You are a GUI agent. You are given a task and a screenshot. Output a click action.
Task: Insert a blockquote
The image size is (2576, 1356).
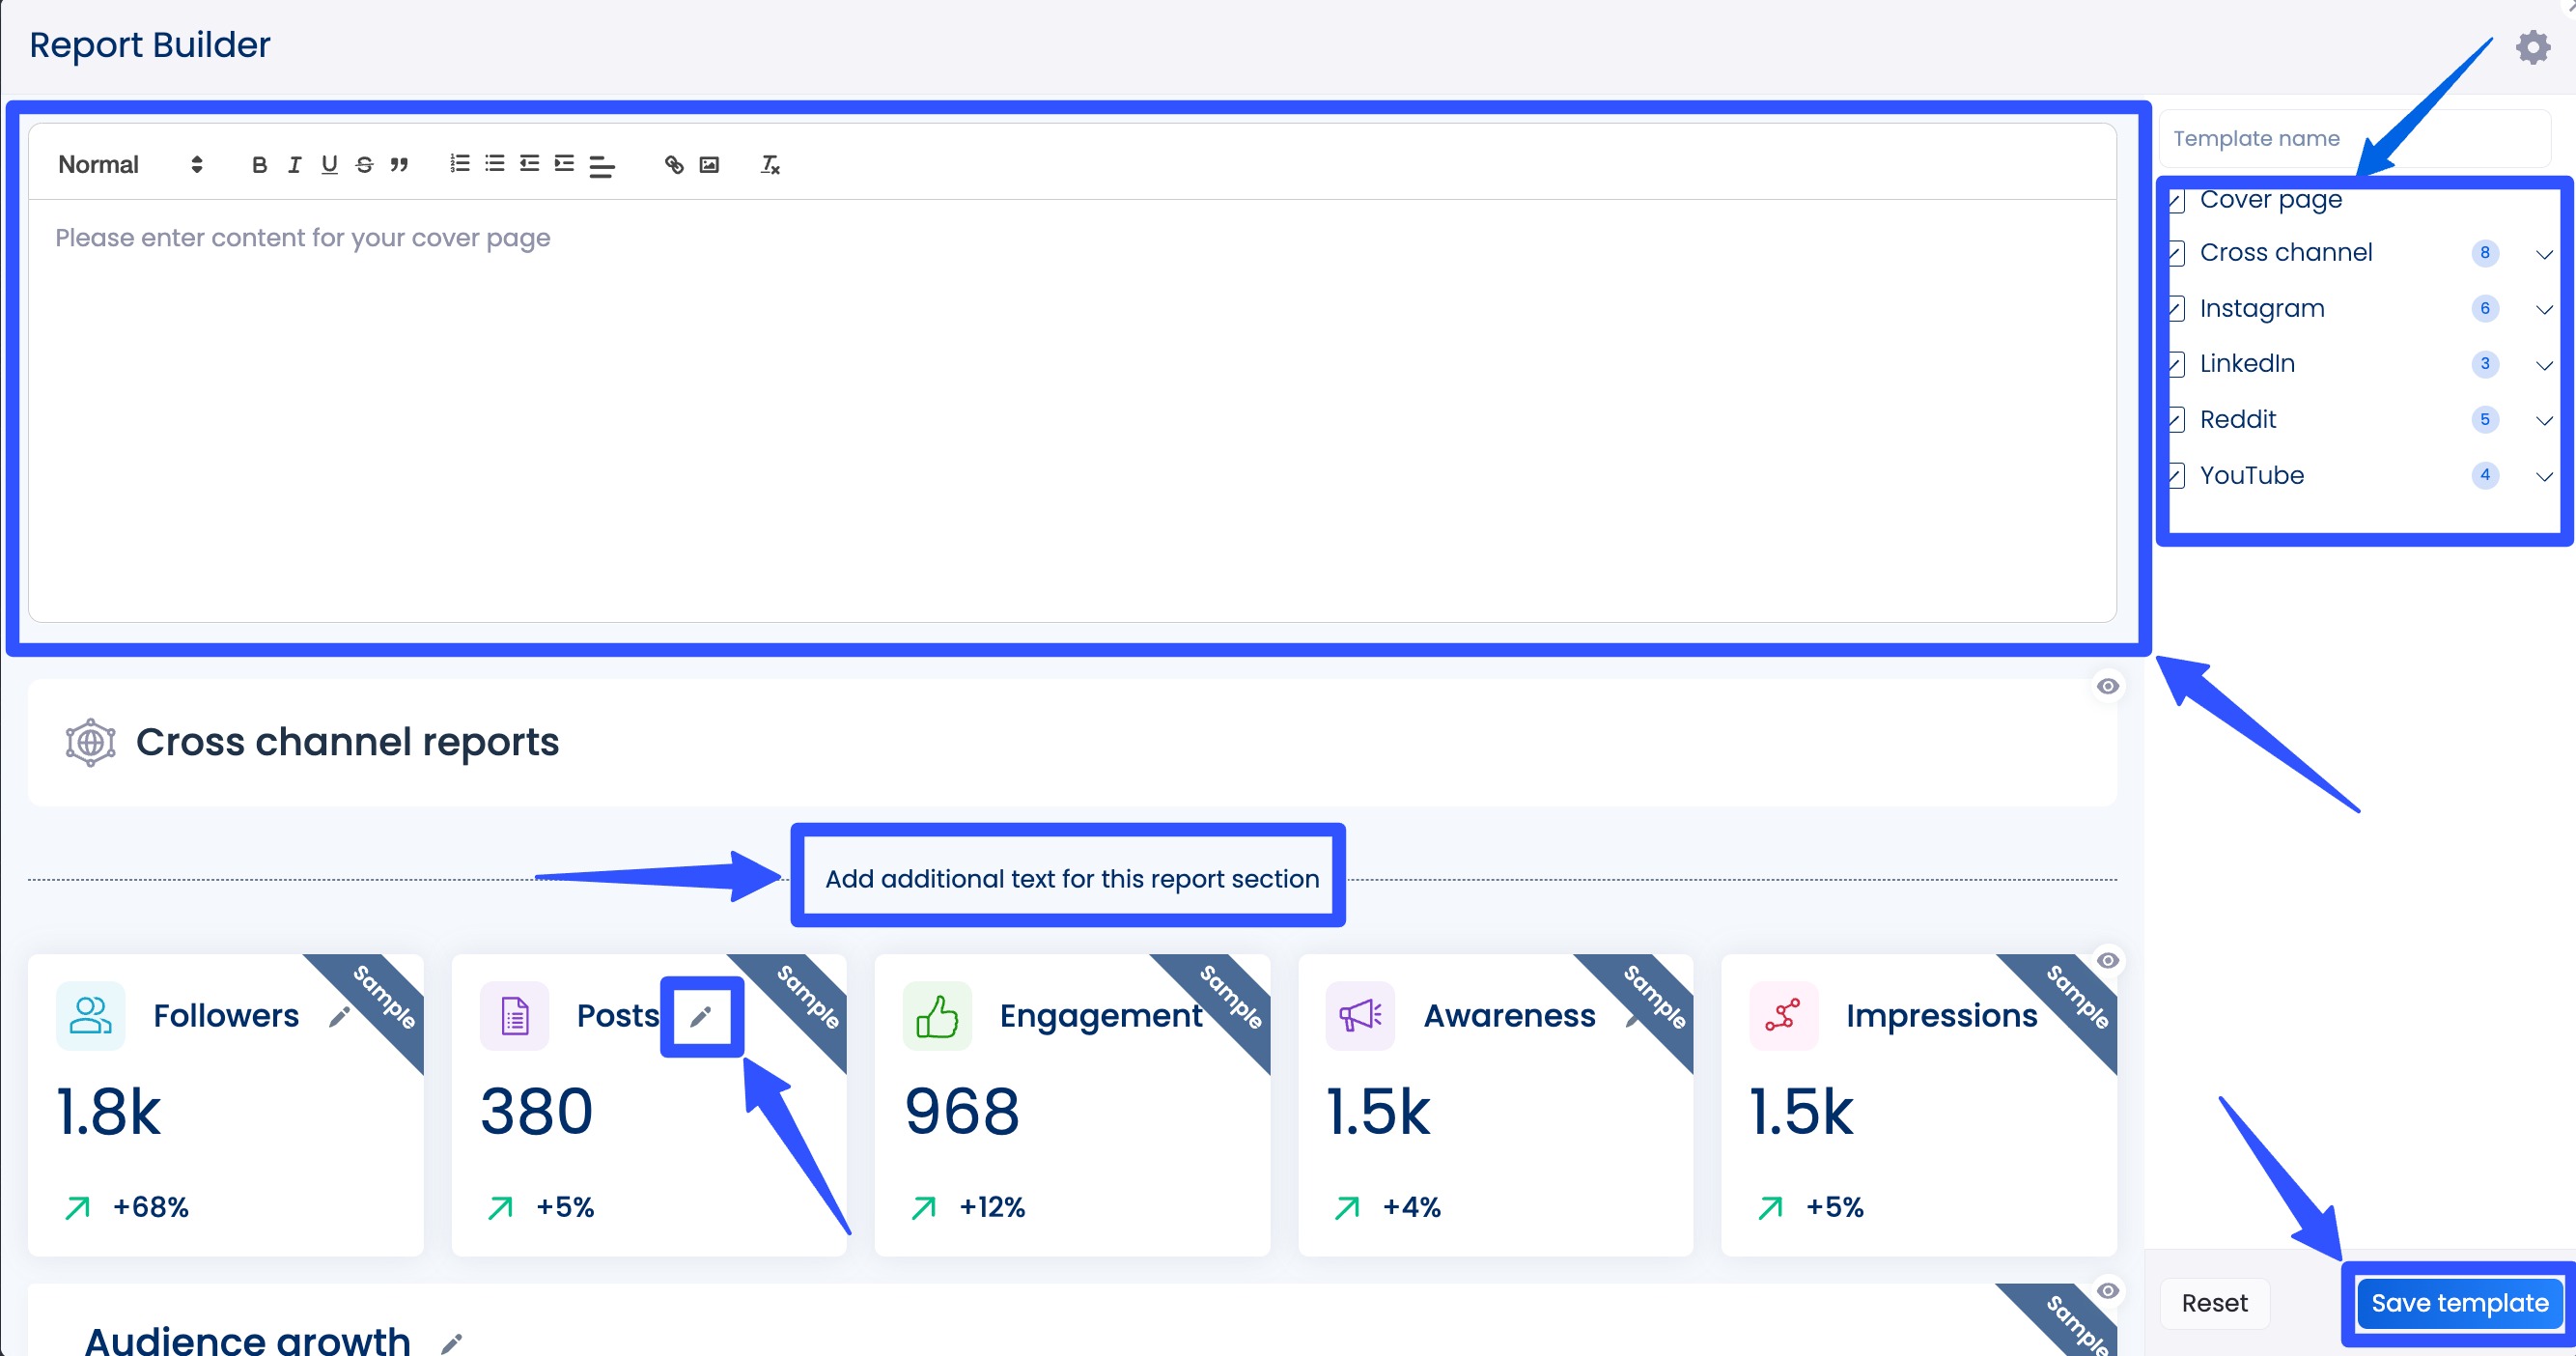[x=399, y=165]
